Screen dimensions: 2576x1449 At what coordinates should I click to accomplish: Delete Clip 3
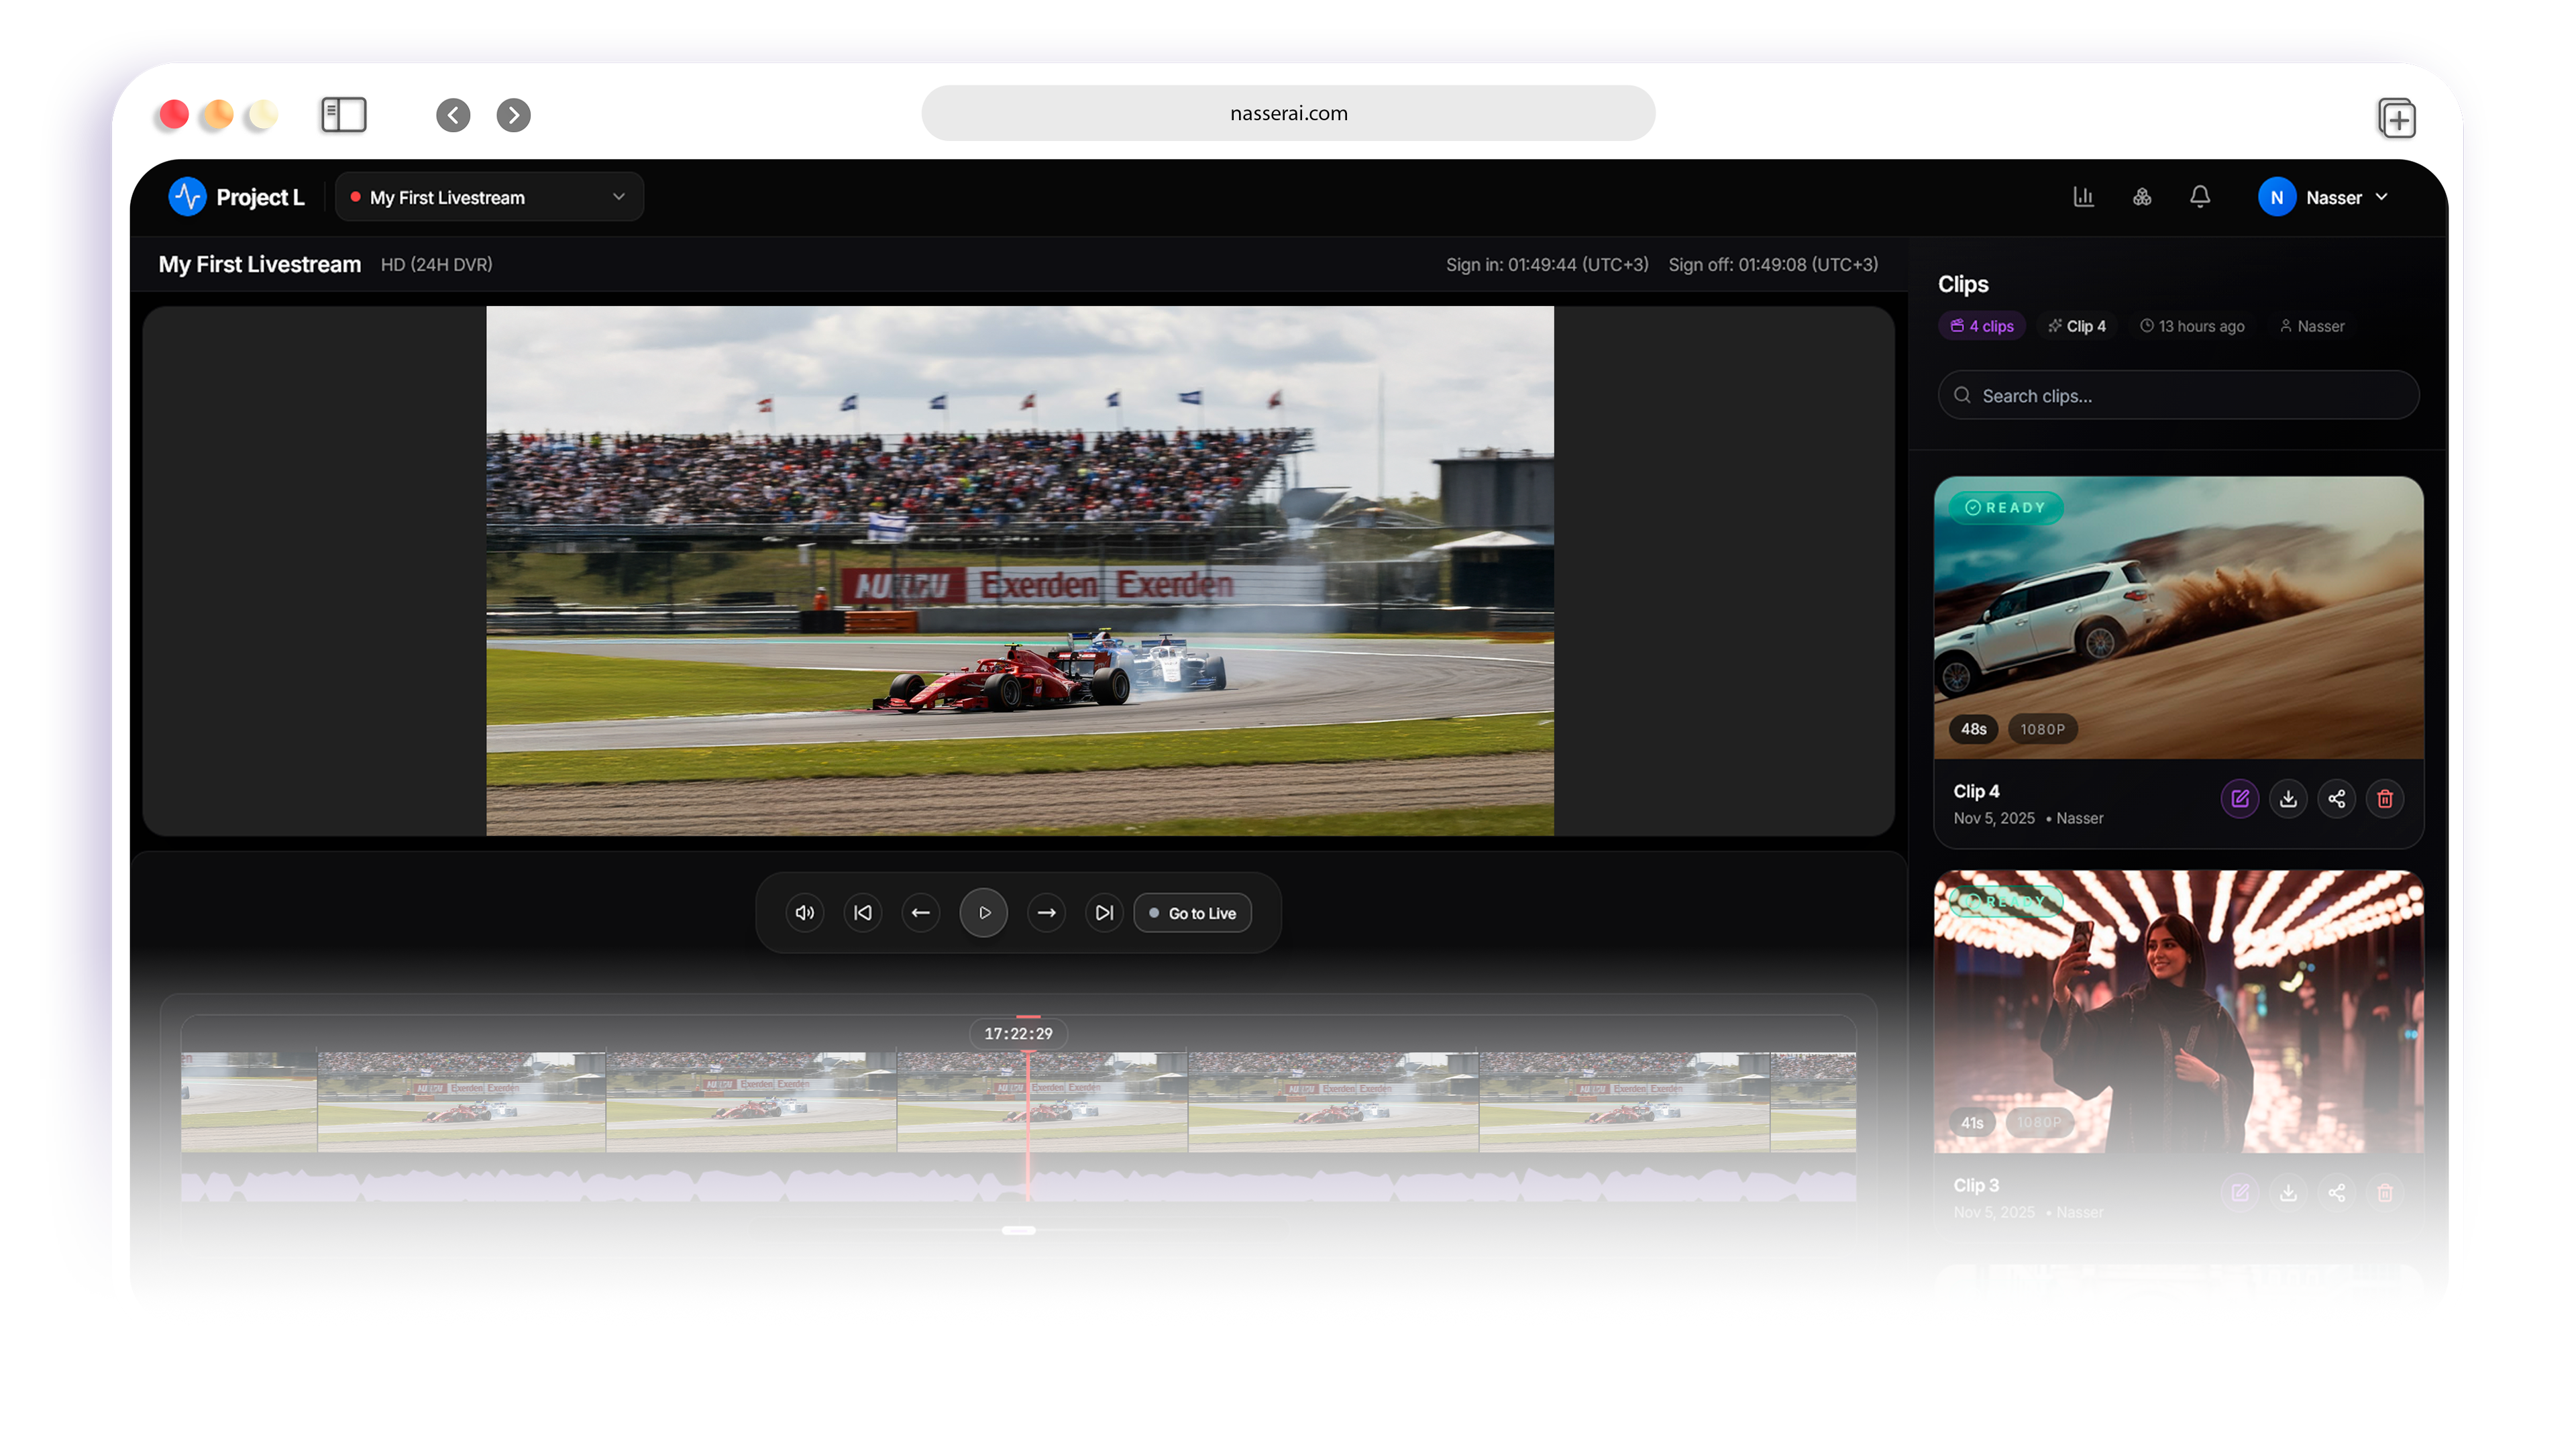2385,1193
